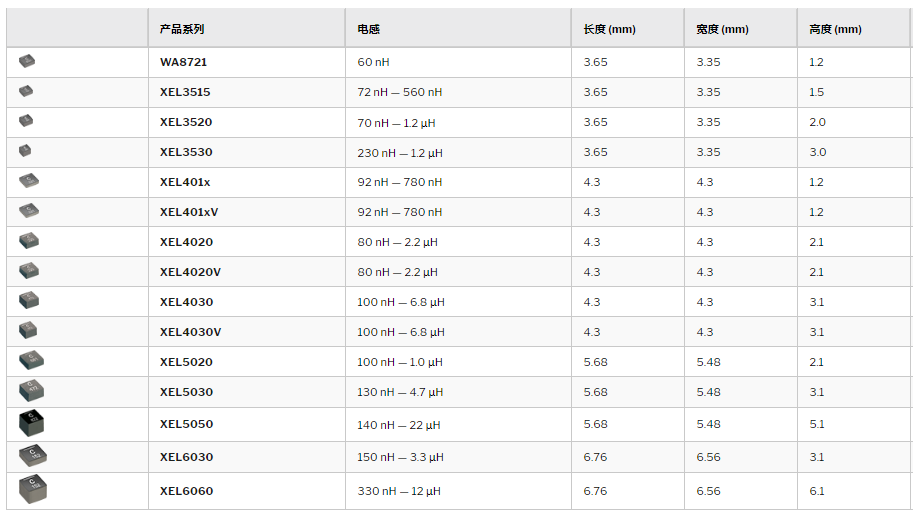Click the XEL5020 inductor thumbnail image

31,360
